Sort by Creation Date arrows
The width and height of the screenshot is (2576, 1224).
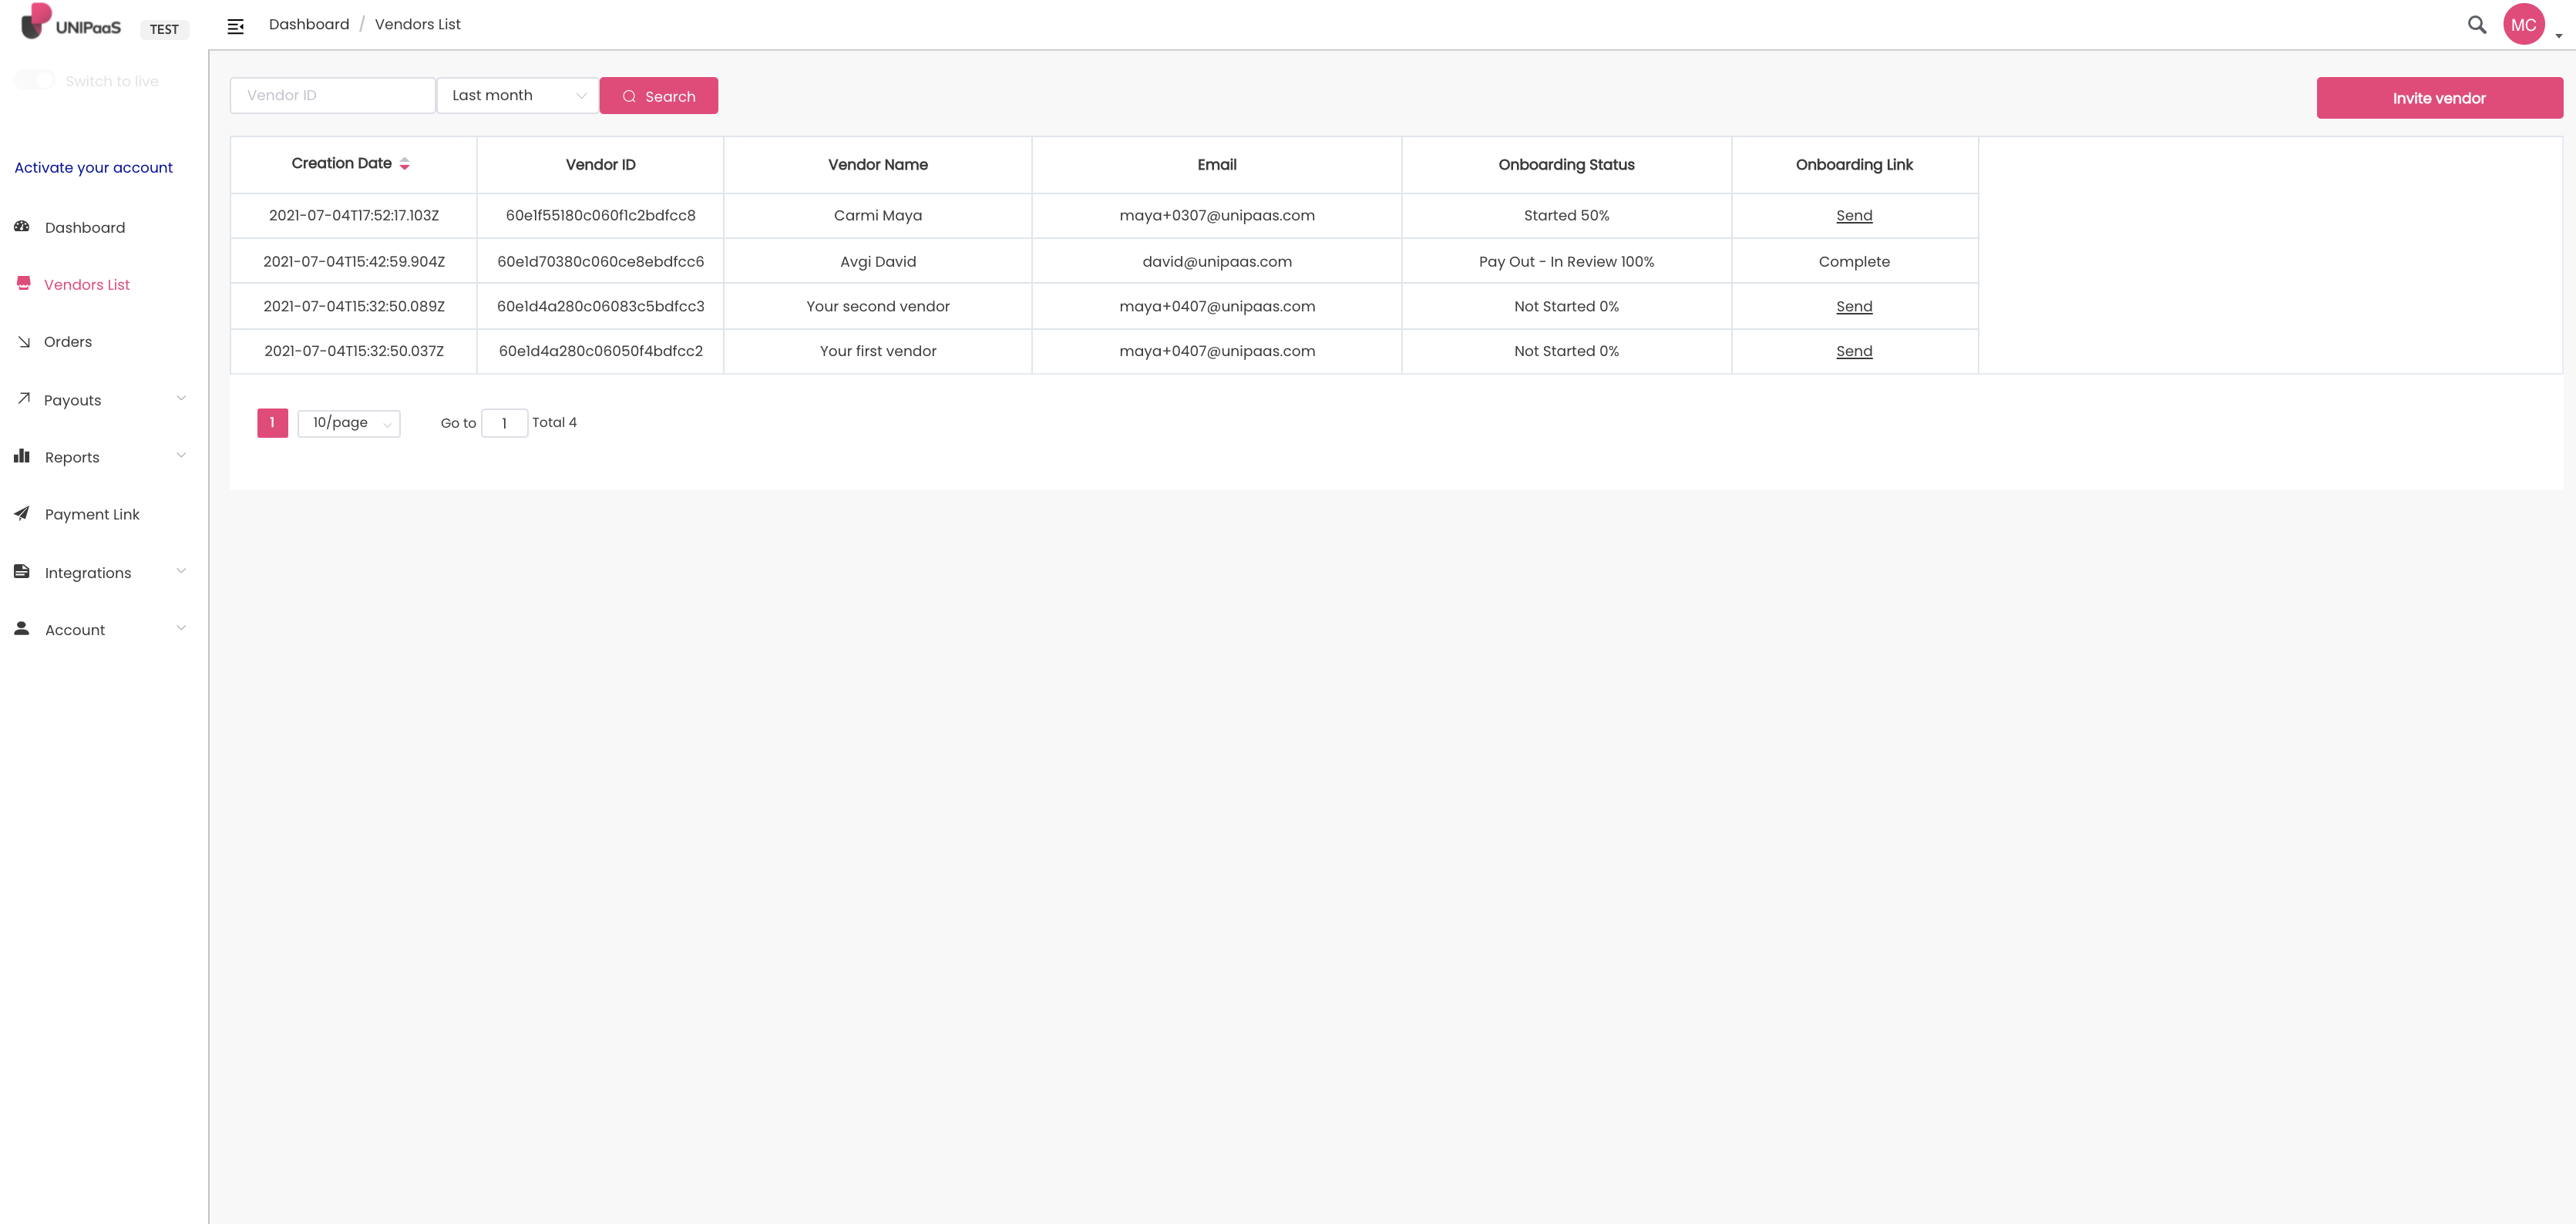tap(405, 164)
